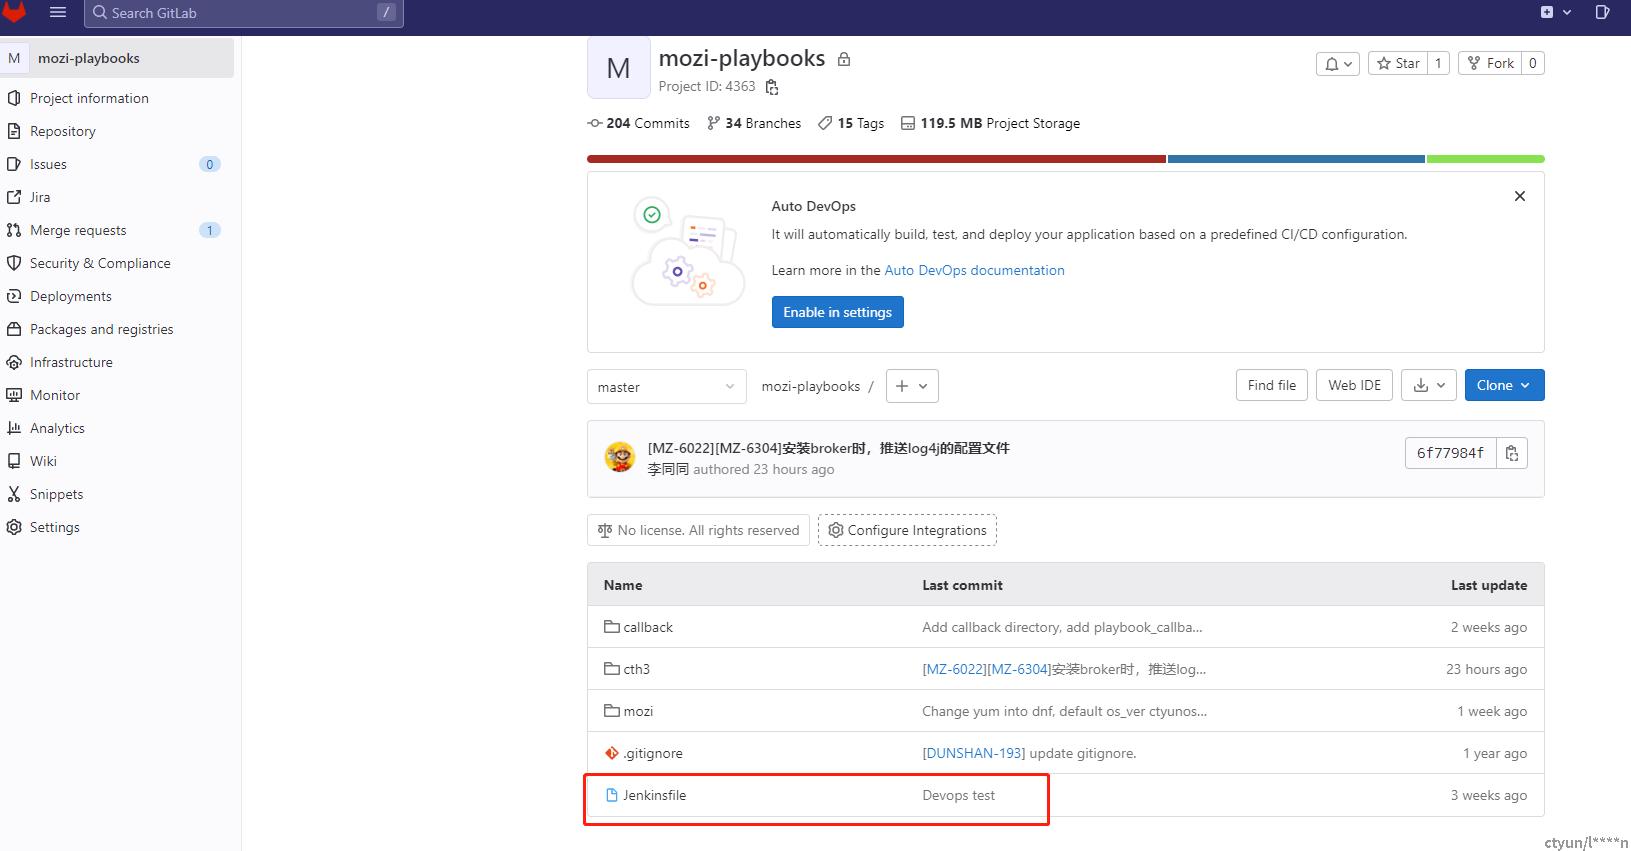Open the master branch dropdown
This screenshot has height=851, width=1631.
[x=667, y=387]
